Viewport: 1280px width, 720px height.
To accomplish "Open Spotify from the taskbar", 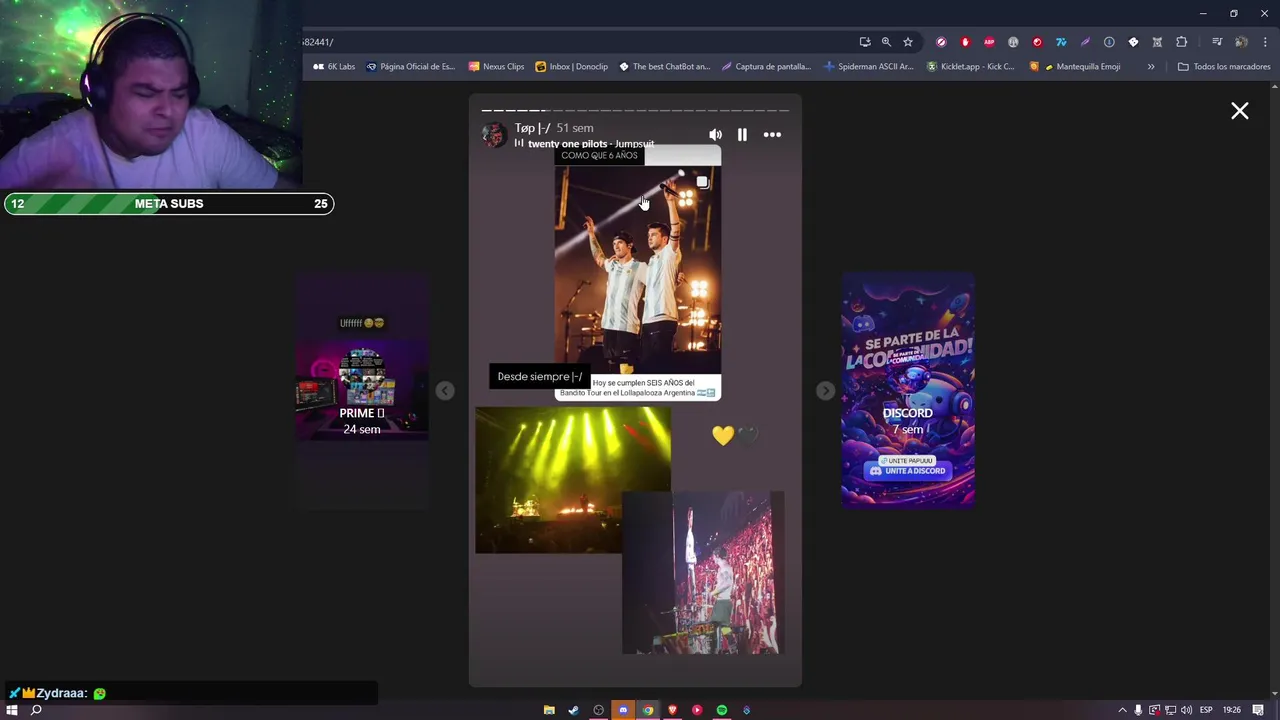I will [x=722, y=710].
